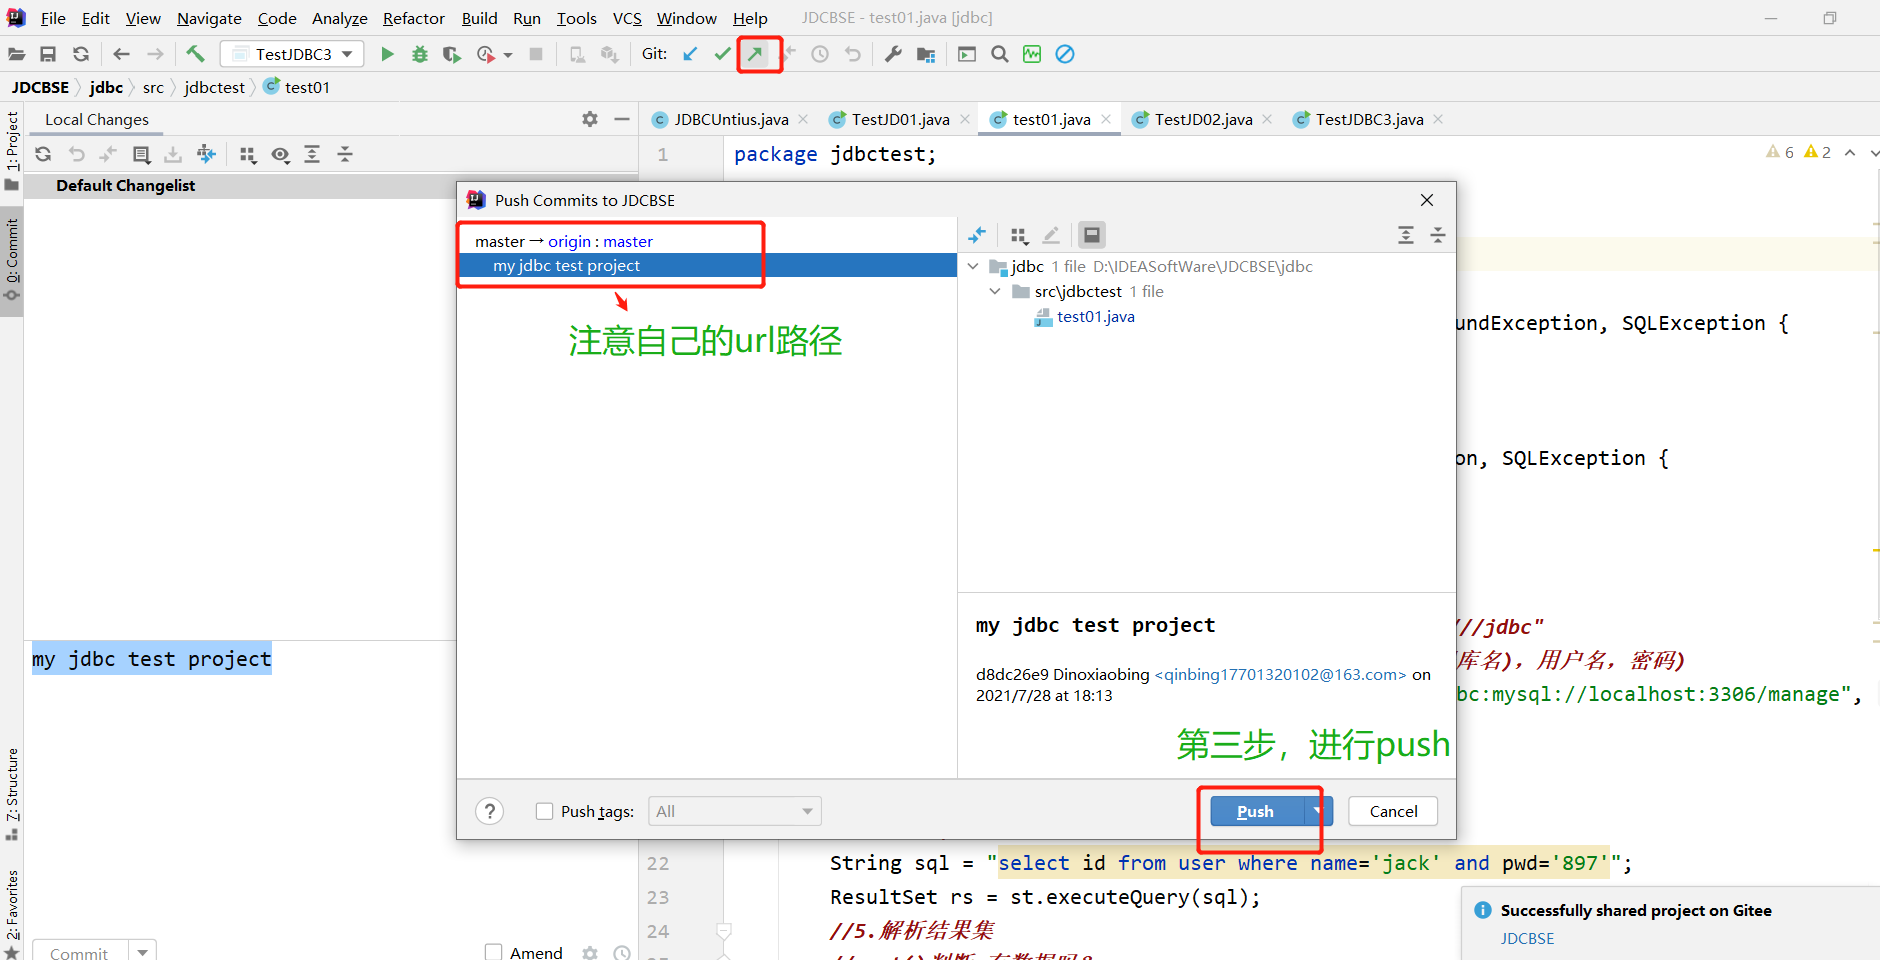
Task: Toggle Amend checkbox in commit panel
Action: point(493,952)
